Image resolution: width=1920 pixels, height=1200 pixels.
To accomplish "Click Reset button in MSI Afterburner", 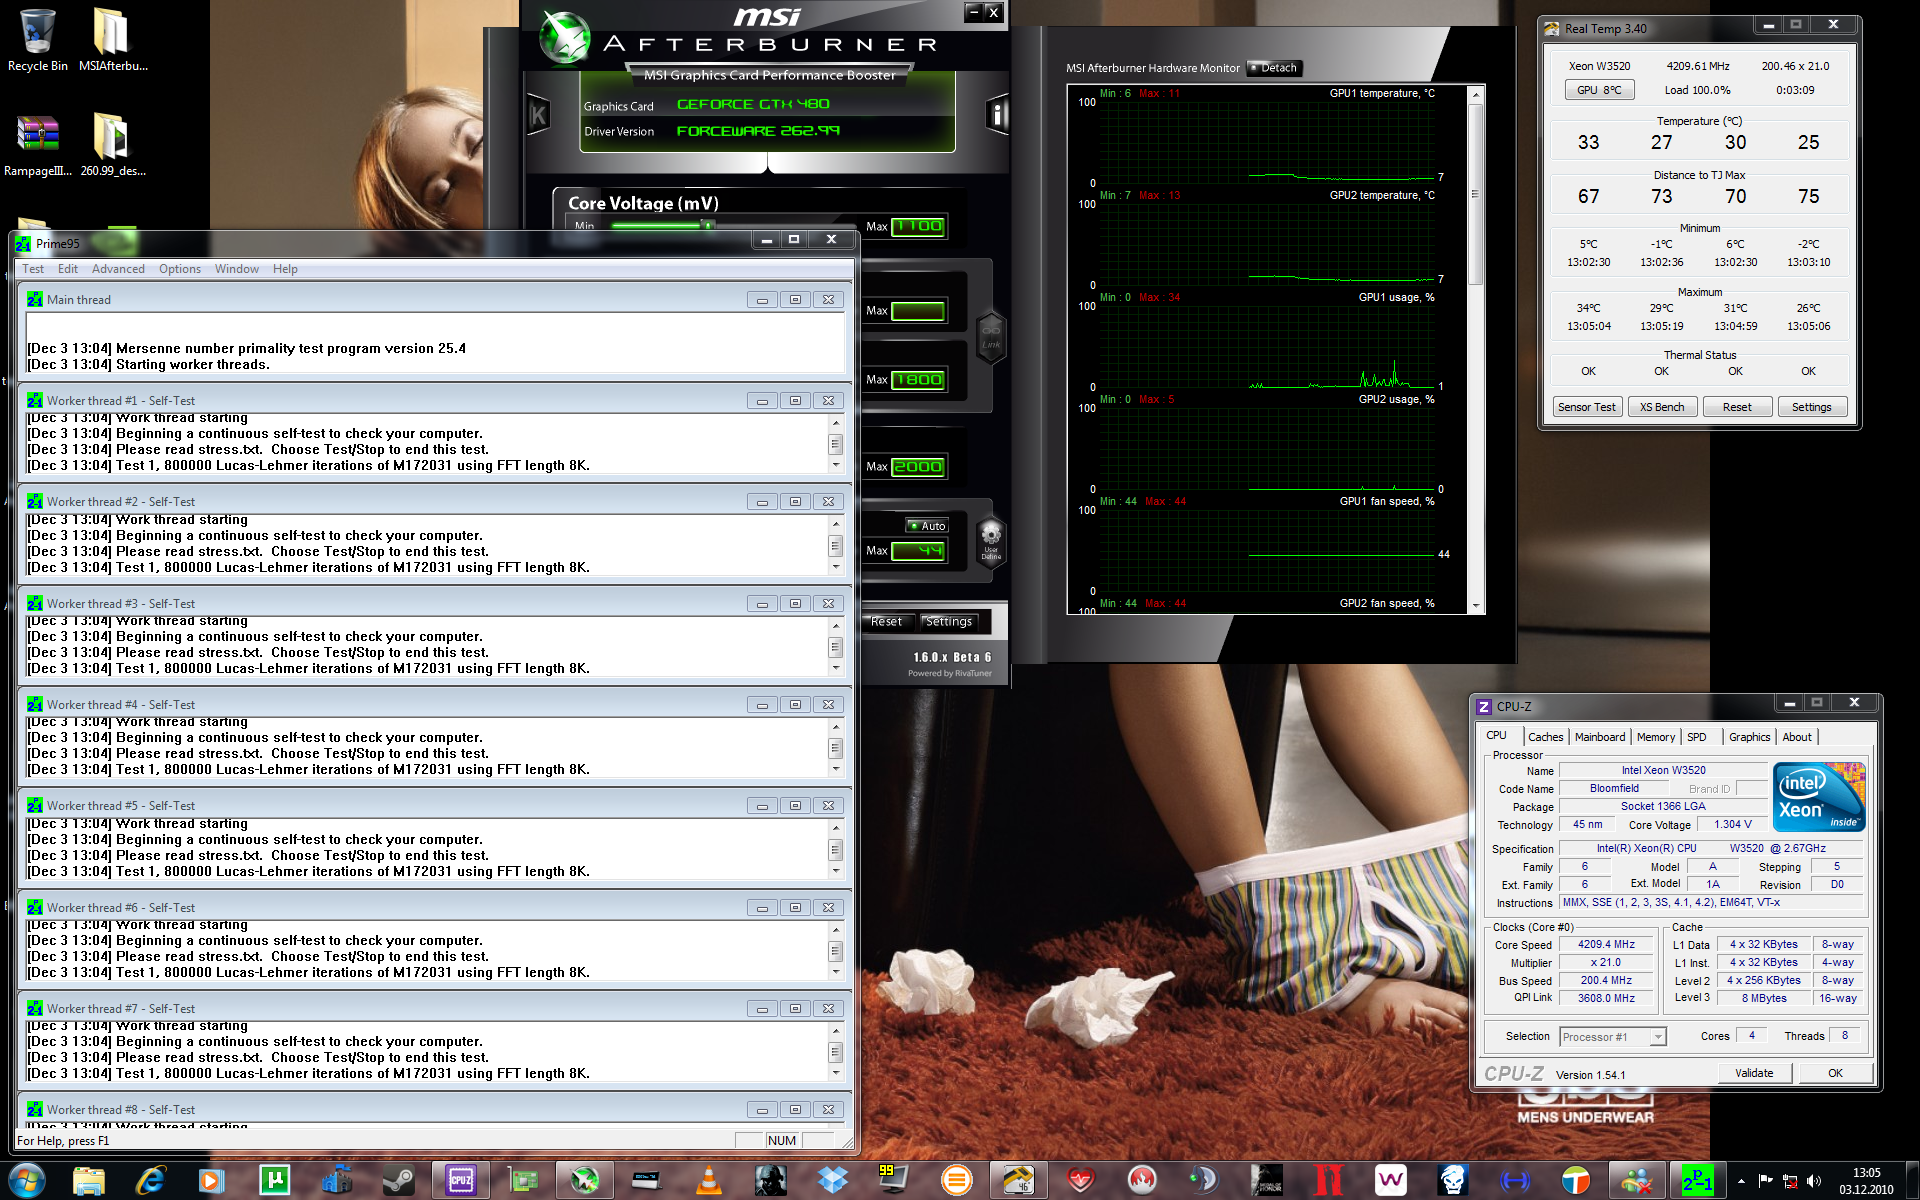I will click(x=886, y=622).
